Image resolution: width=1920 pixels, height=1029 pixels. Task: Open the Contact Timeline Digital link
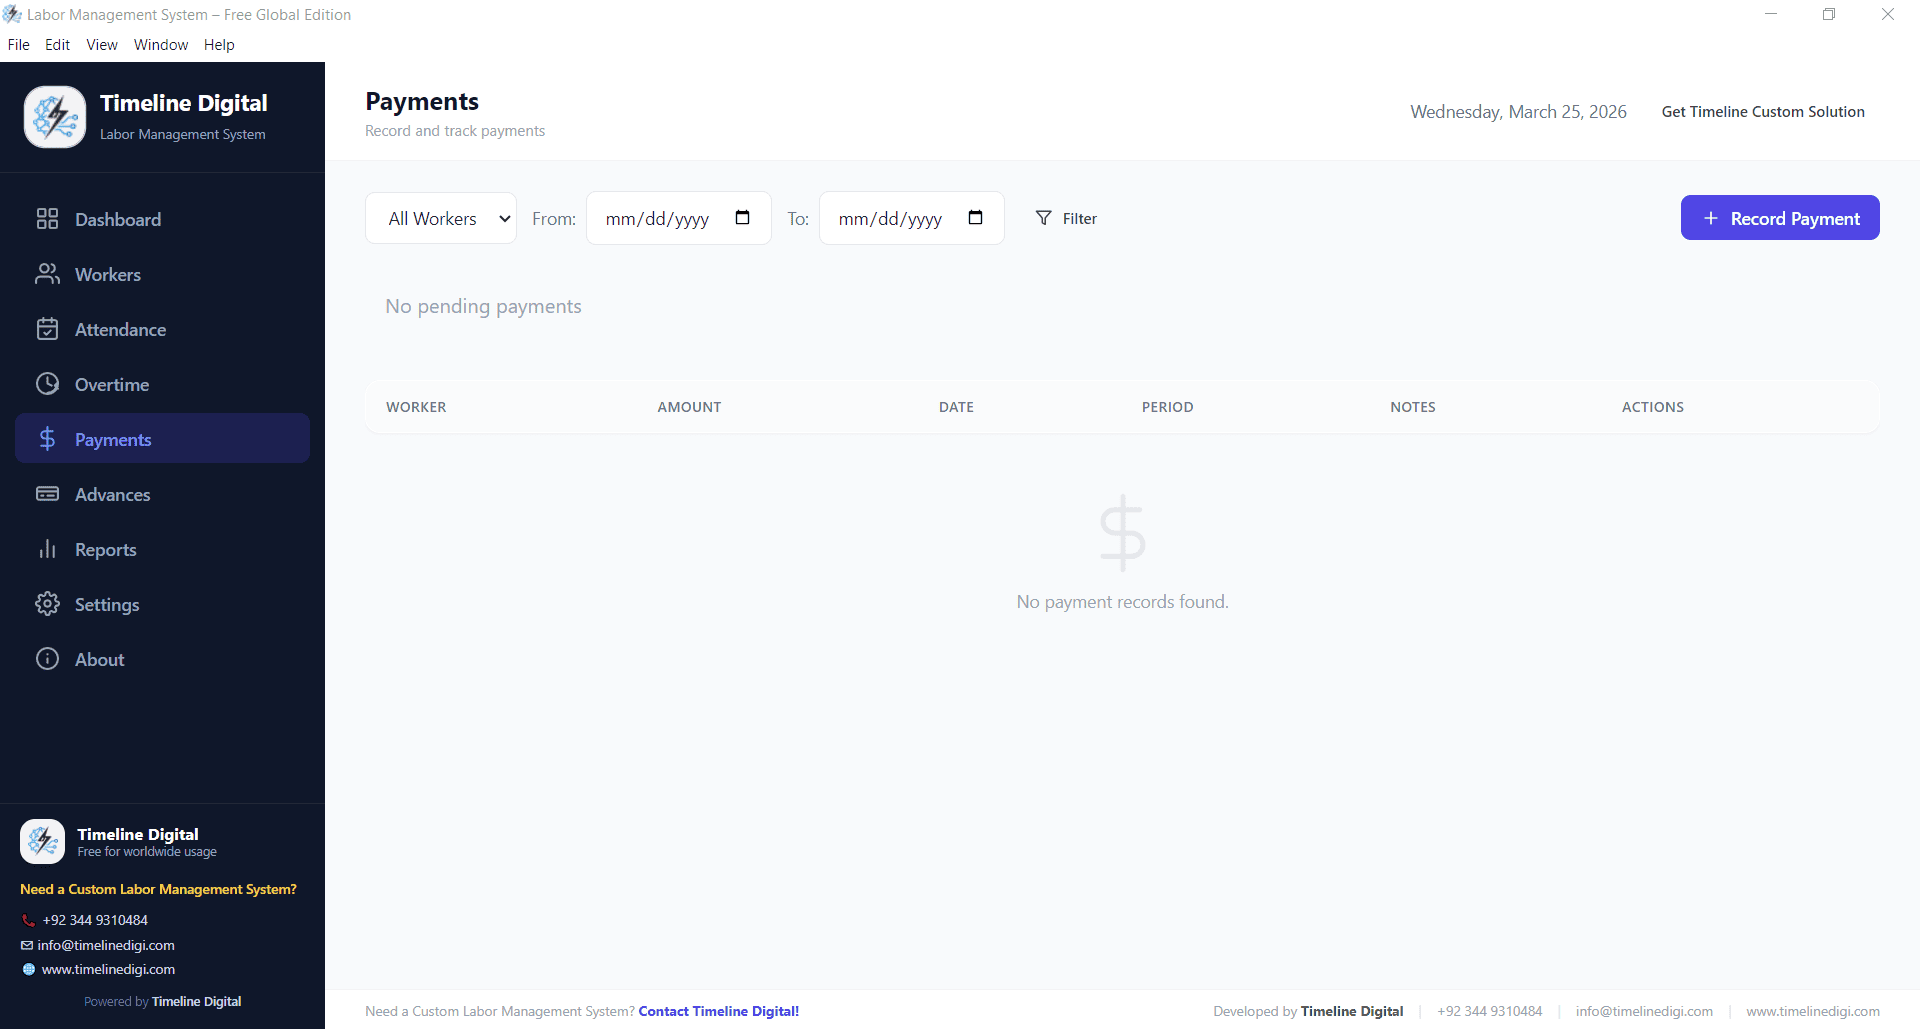click(x=718, y=1010)
